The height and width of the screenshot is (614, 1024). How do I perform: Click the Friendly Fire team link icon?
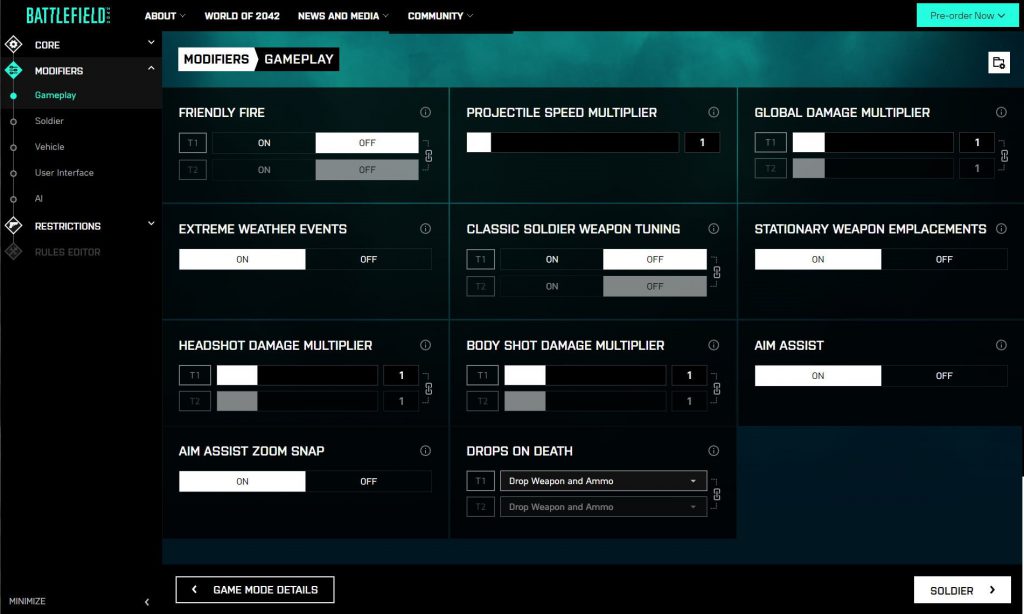click(429, 156)
